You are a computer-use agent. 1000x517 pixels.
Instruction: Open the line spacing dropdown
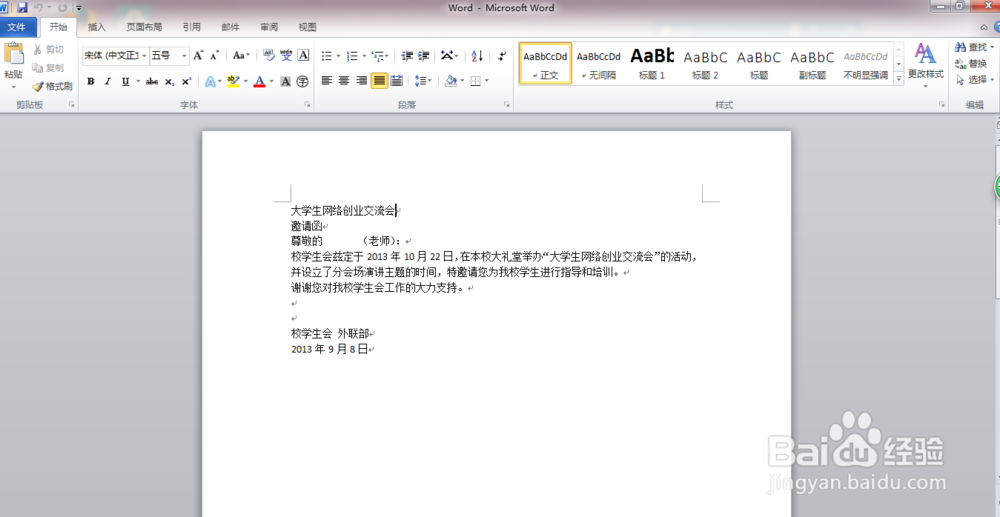[x=423, y=81]
